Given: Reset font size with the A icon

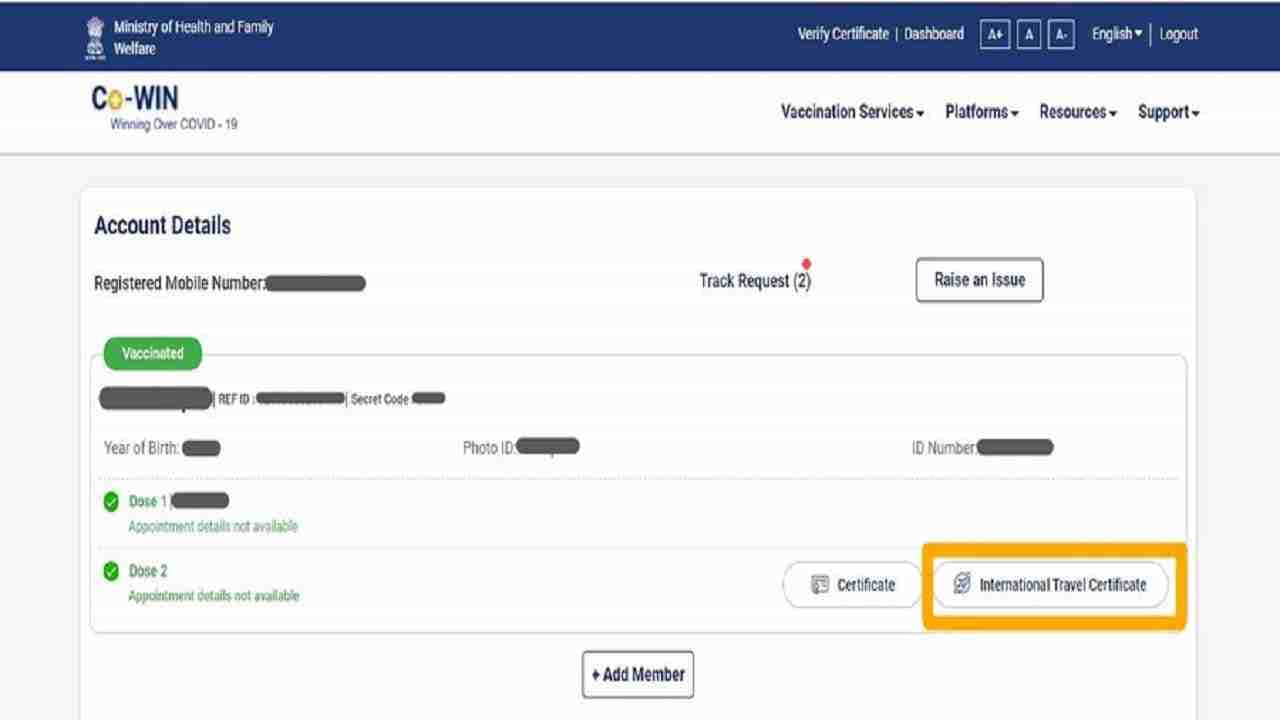Looking at the screenshot, I should (x=1028, y=35).
